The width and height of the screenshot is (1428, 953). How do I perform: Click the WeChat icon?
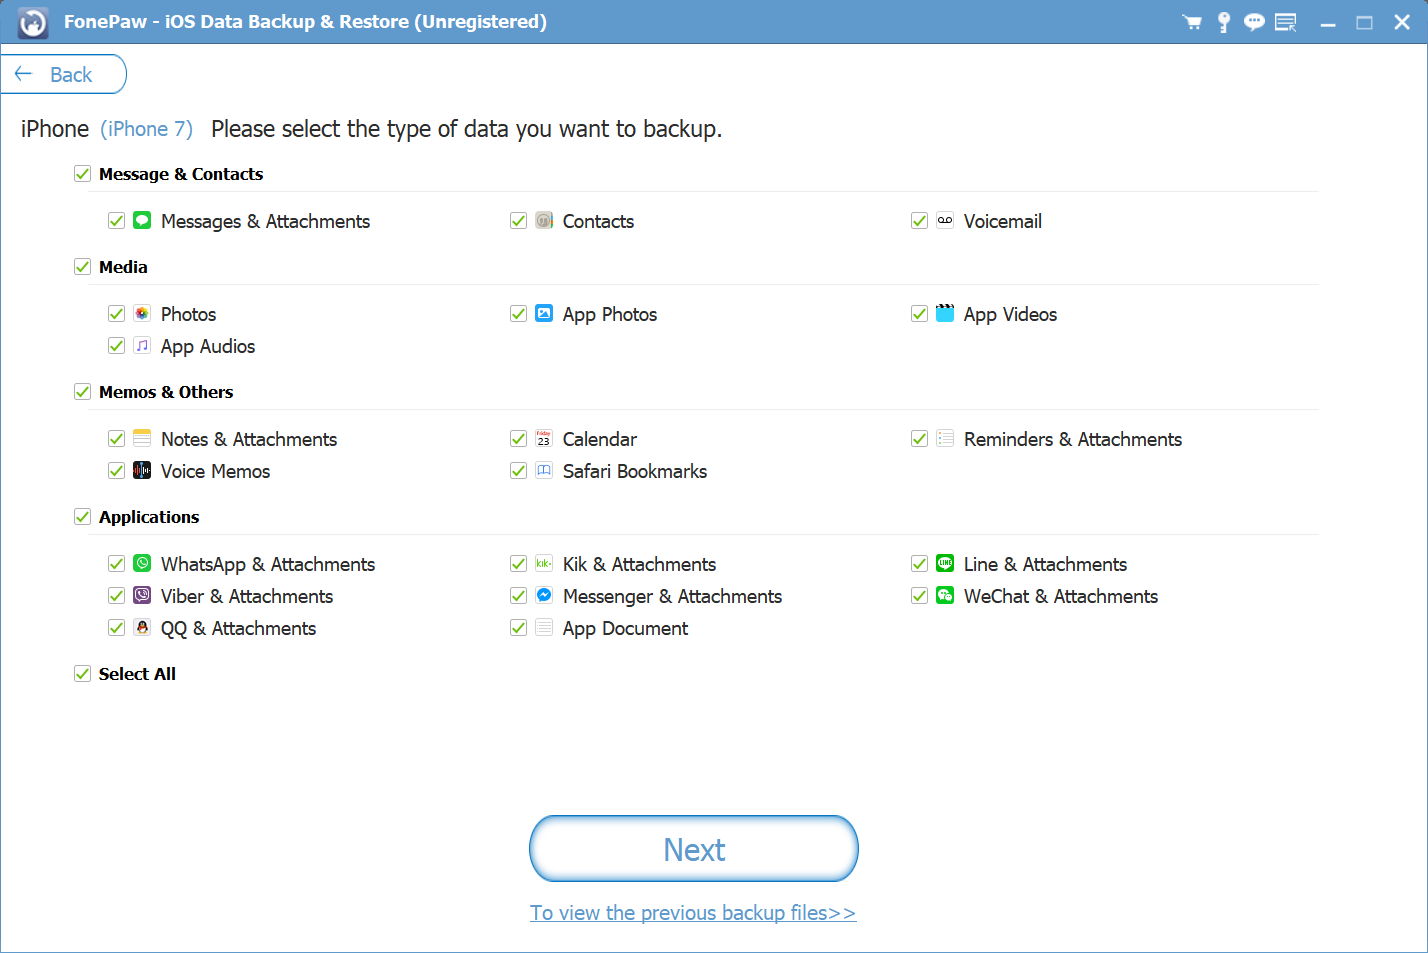pos(945,595)
